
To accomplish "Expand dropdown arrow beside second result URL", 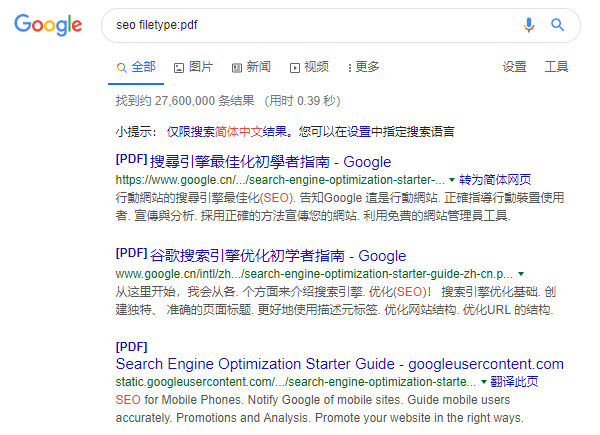I will (521, 274).
